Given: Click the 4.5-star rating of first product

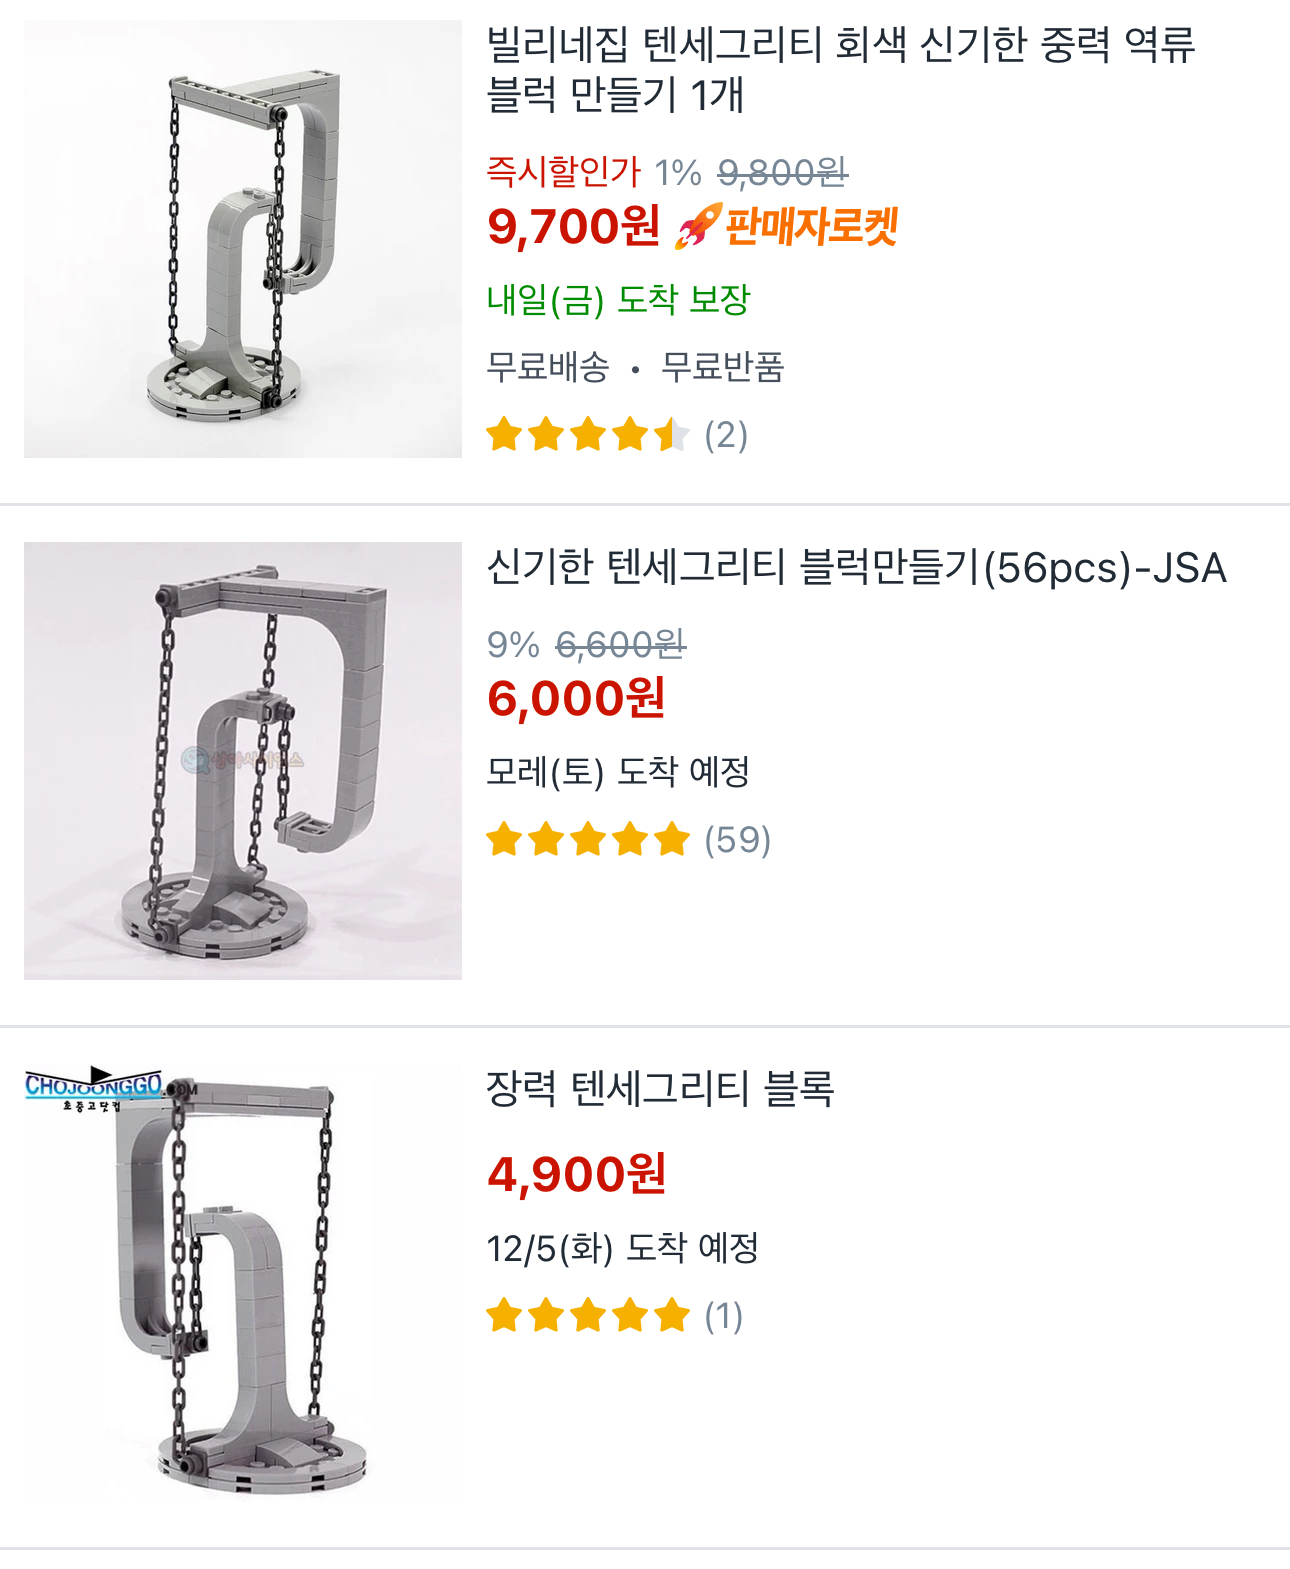Looking at the screenshot, I should (587, 435).
